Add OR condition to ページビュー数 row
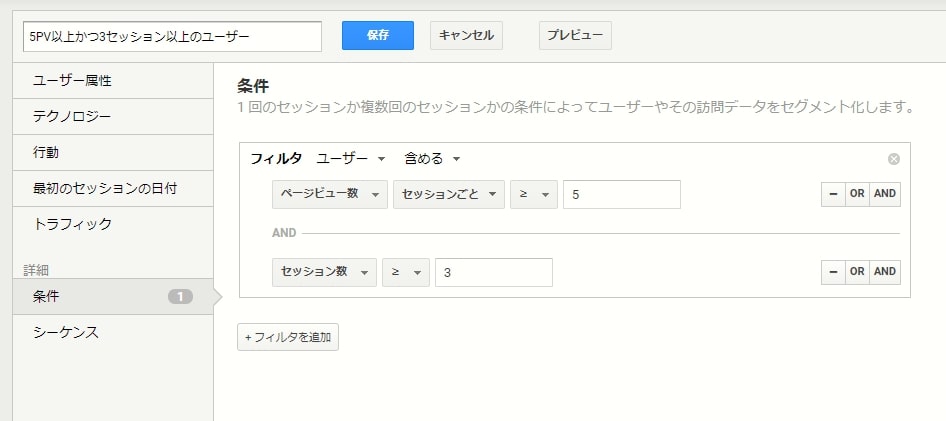 857,194
